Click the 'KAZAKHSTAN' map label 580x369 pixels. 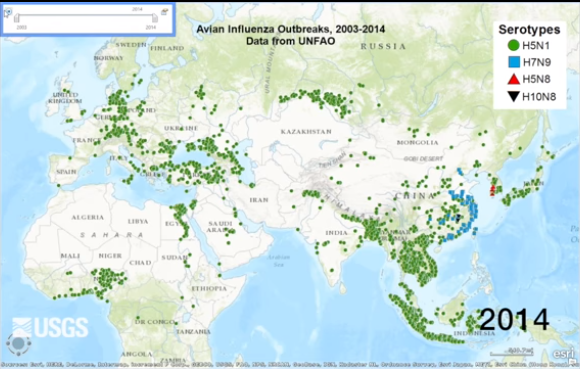click(306, 132)
